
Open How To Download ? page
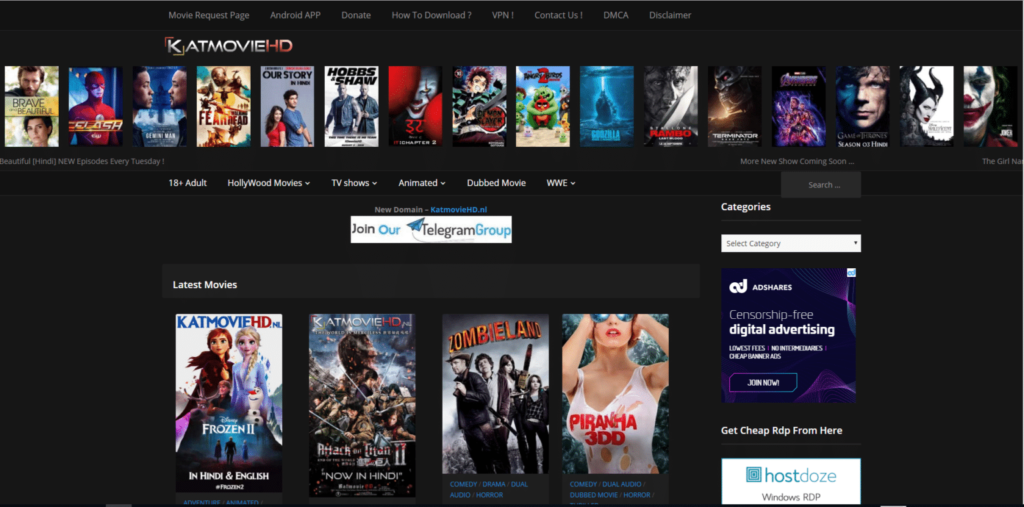[x=432, y=15]
